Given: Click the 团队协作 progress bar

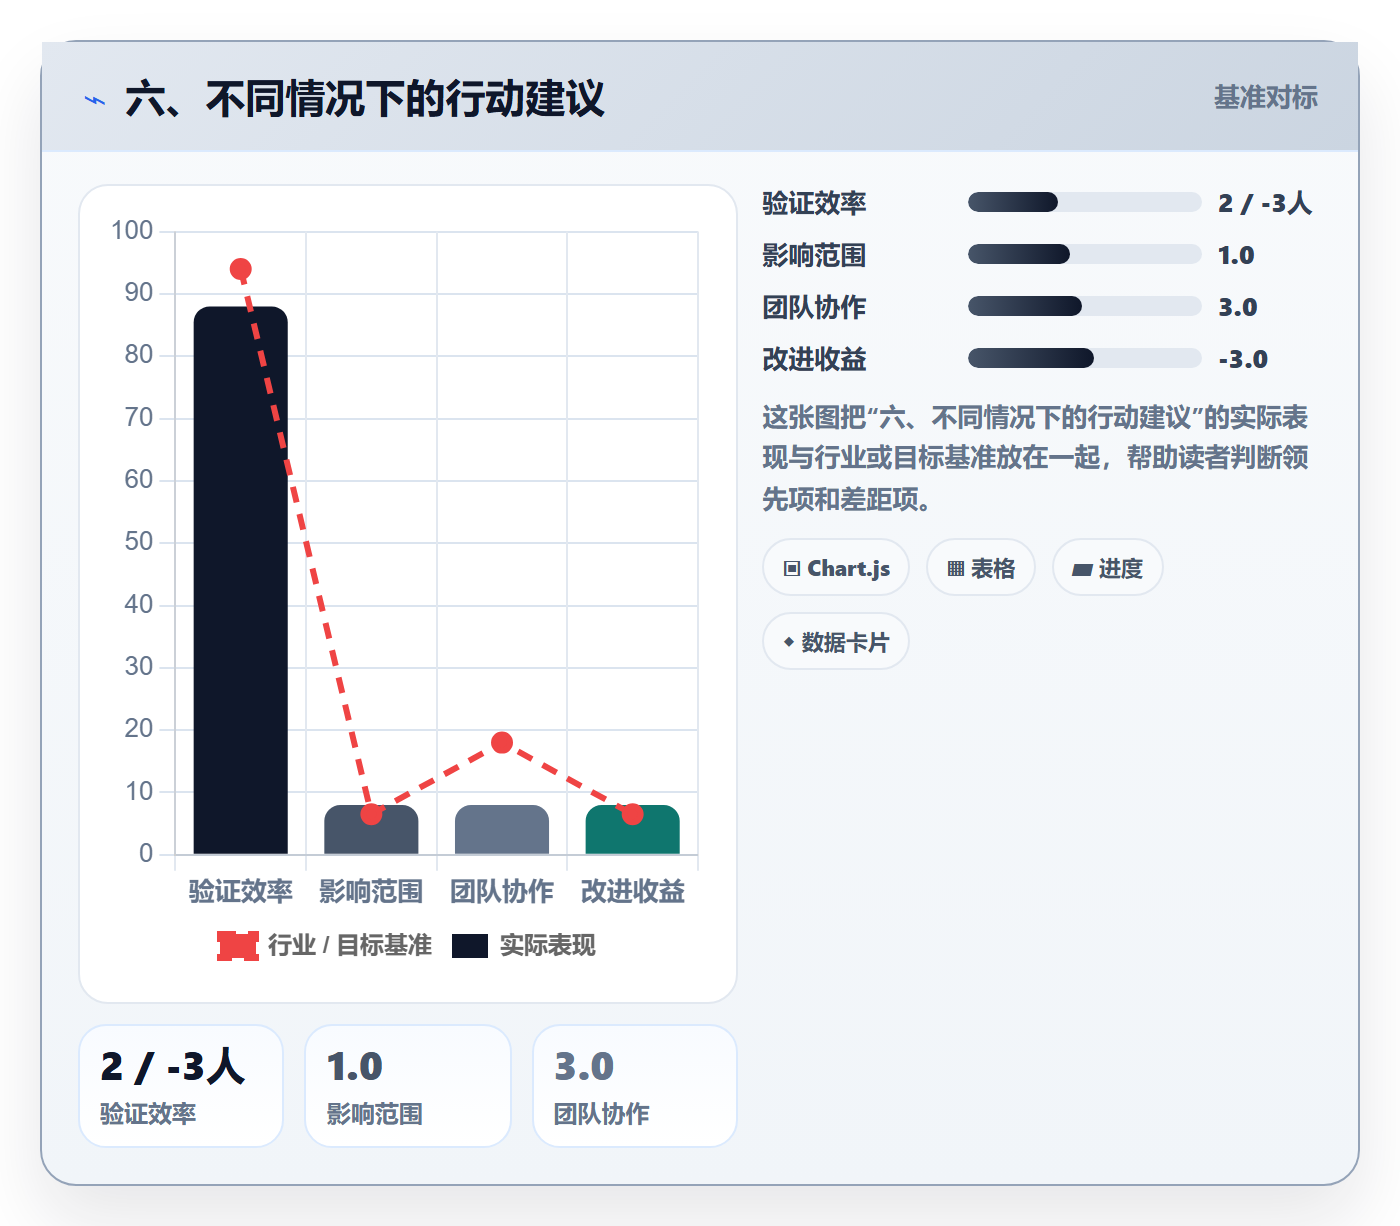Looking at the screenshot, I should 1084,306.
